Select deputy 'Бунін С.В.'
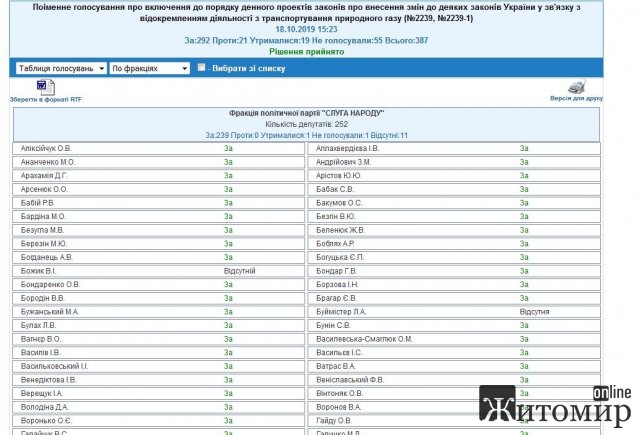 (x=333, y=325)
